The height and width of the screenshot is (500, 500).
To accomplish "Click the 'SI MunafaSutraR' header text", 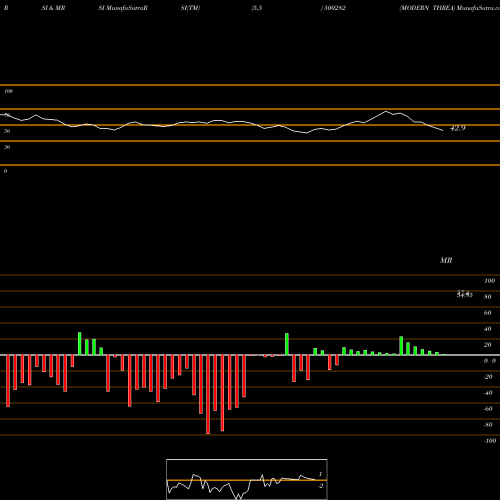I will 123,8.
